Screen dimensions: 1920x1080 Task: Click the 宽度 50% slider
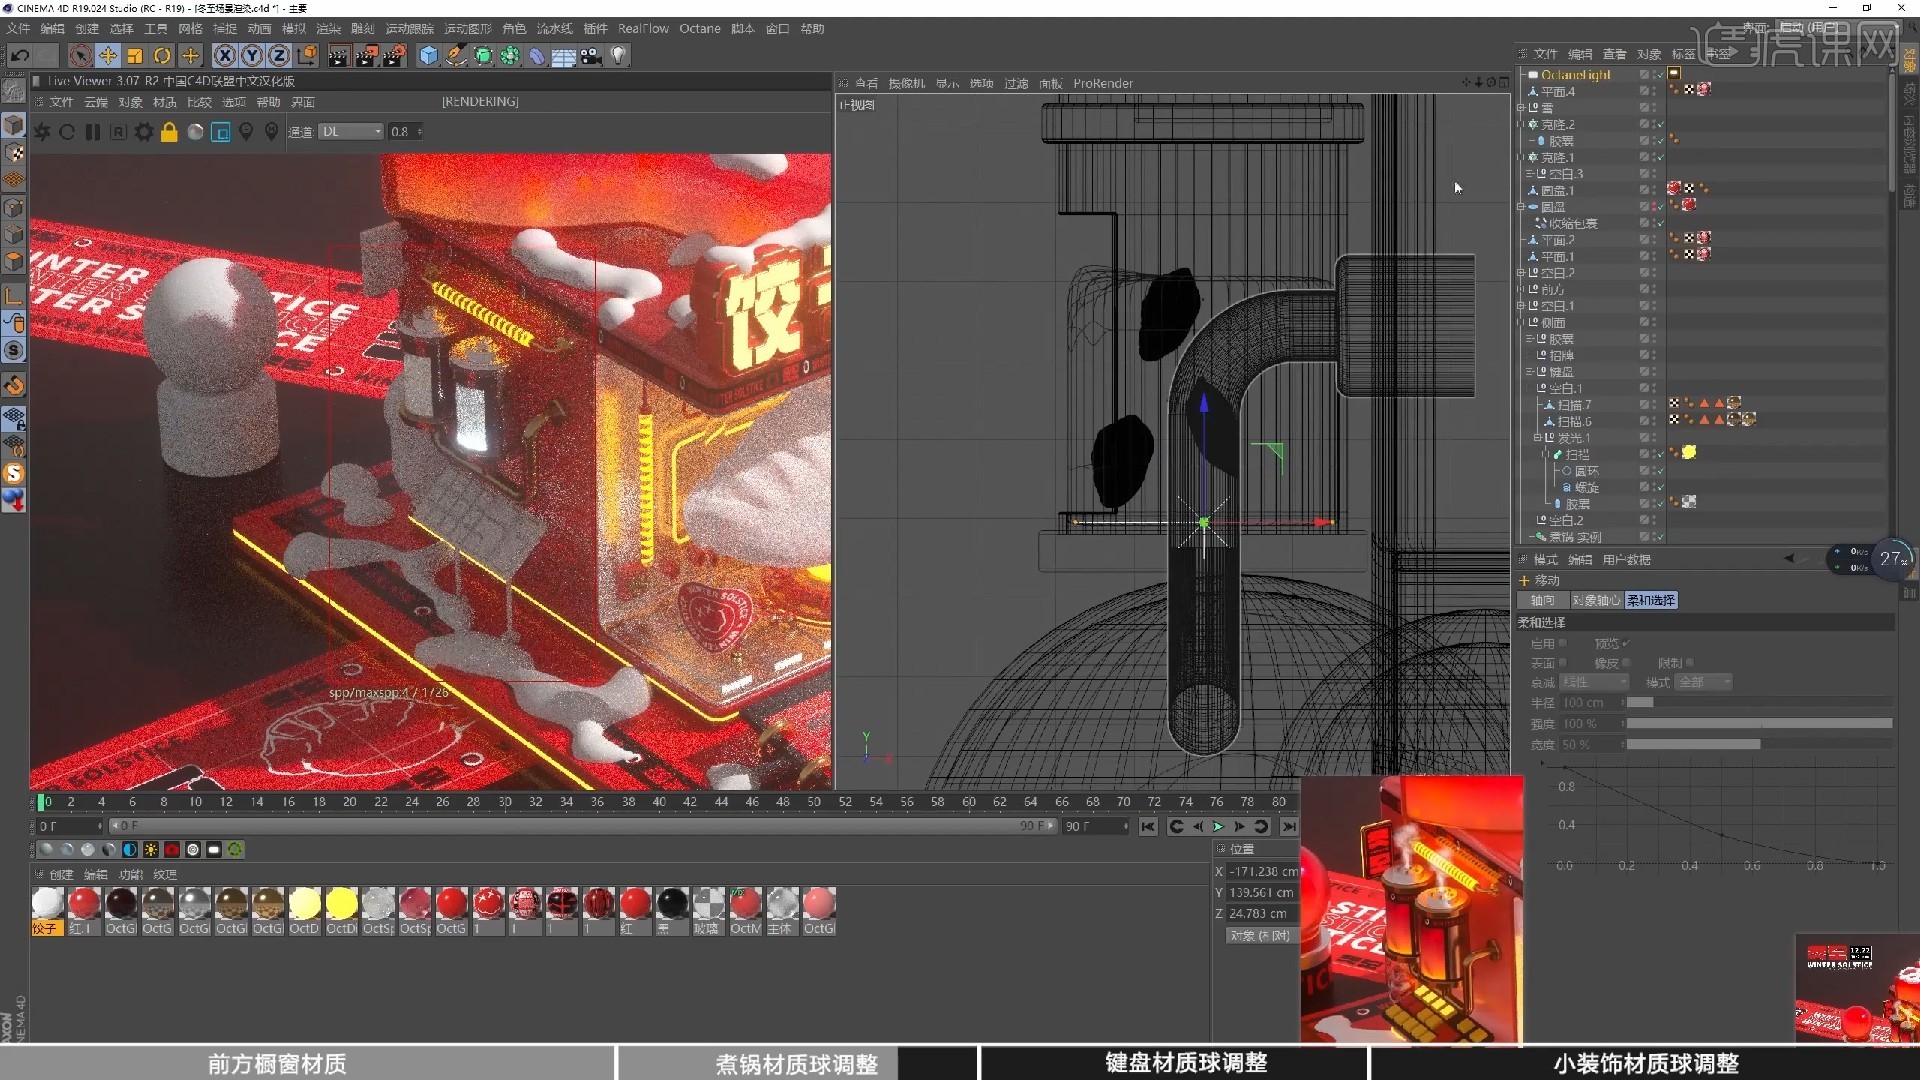point(1759,745)
